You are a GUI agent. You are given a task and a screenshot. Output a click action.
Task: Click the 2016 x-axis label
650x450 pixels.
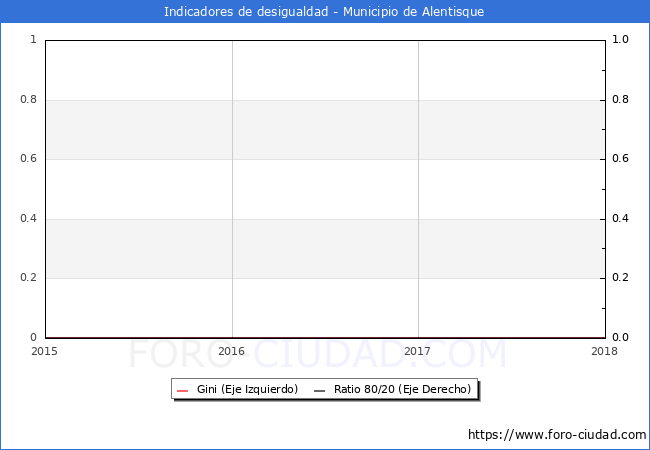pyautogui.click(x=231, y=351)
